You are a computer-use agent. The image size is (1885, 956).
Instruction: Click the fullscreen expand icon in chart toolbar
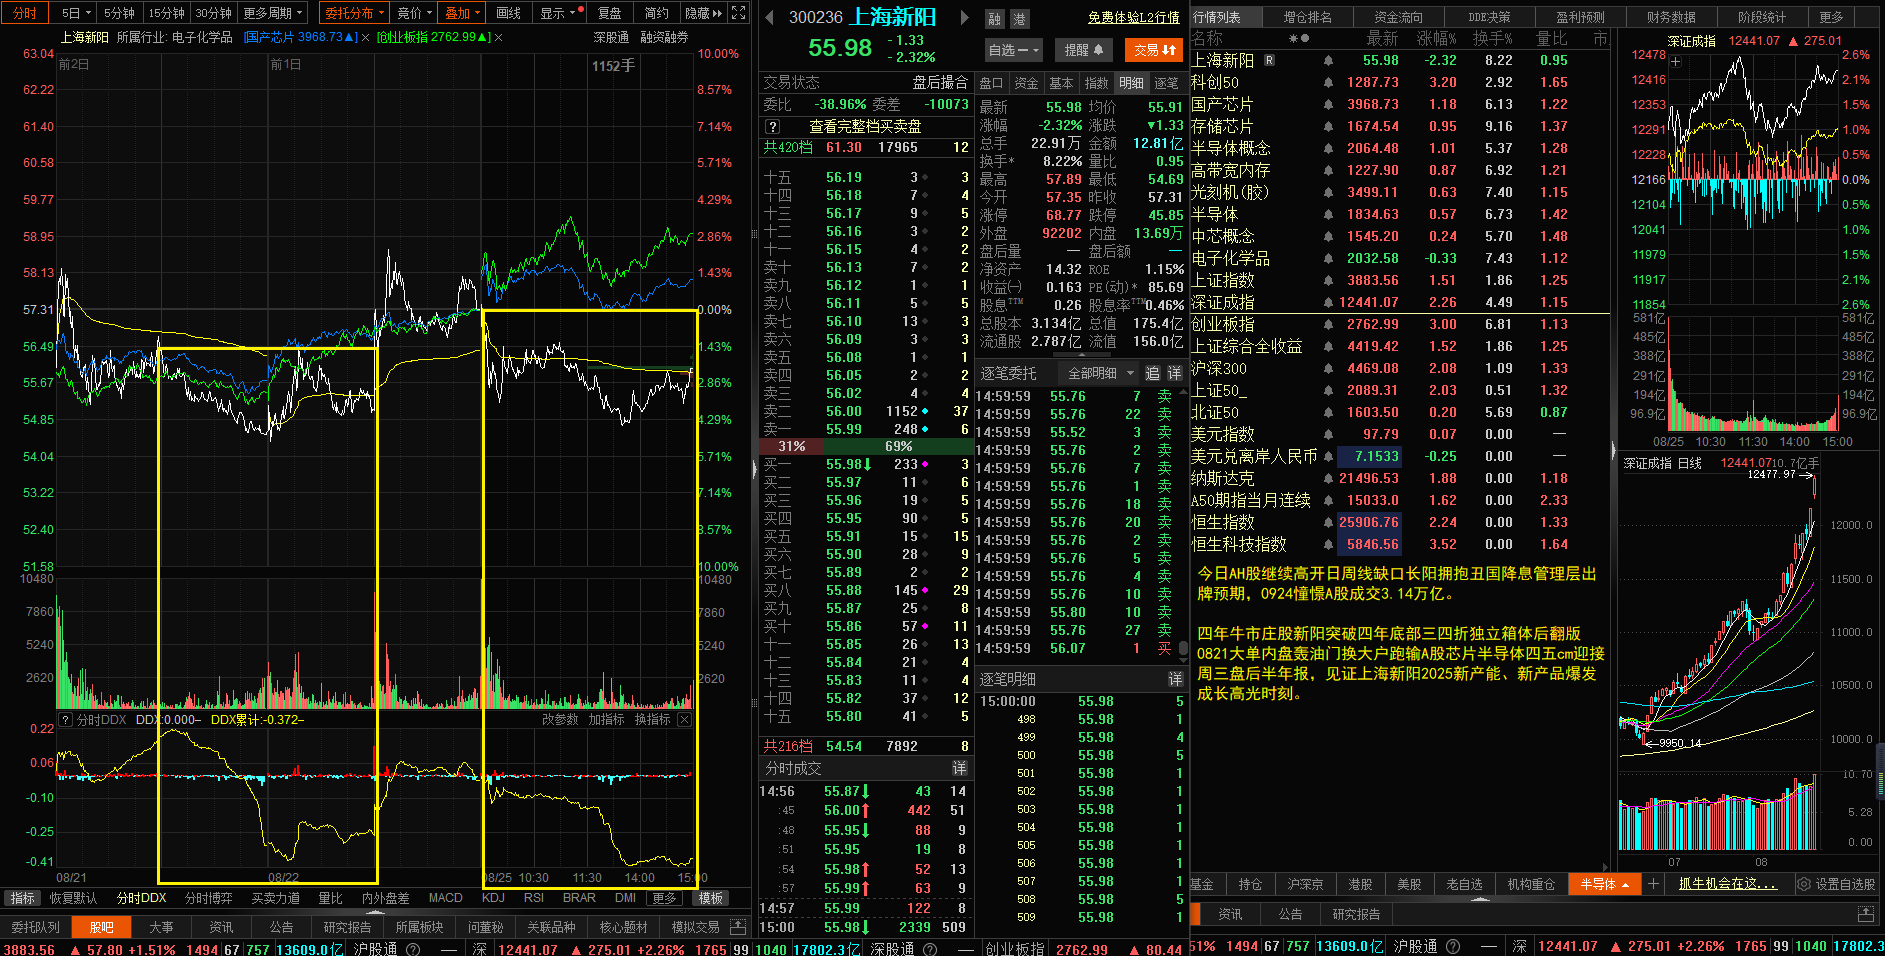pyautogui.click(x=738, y=13)
